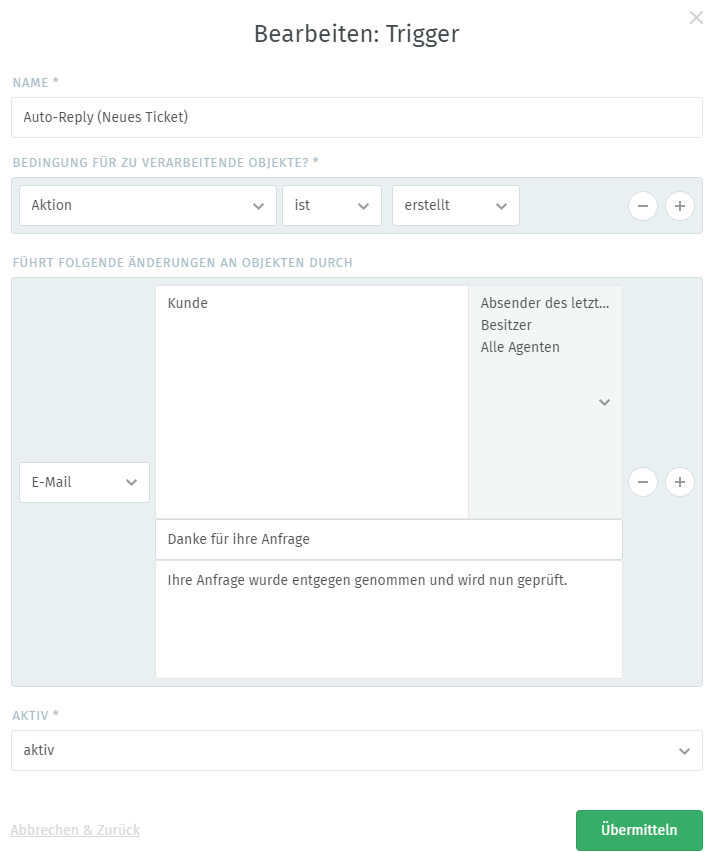Click the Übermitteln submit button
Viewport: 713px width, 852px height.
(639, 830)
